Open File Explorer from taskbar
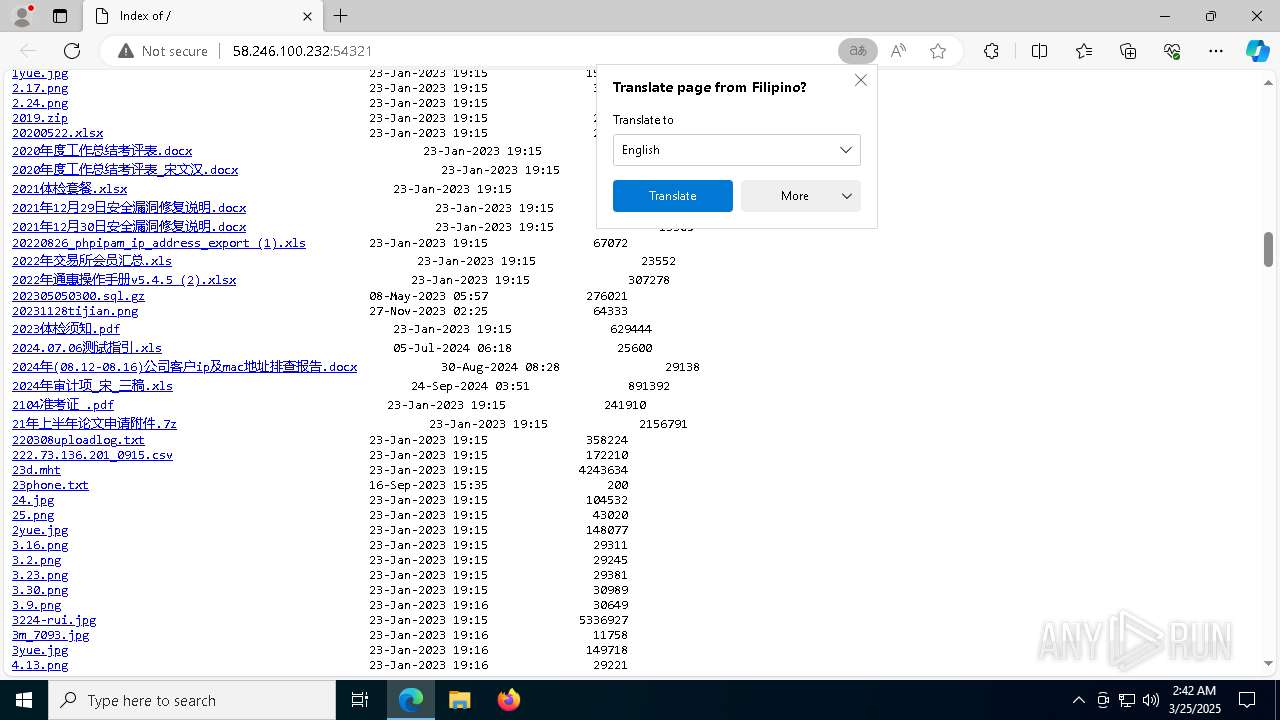Screen dimensions: 1280x720 pyautogui.click(x=459, y=700)
